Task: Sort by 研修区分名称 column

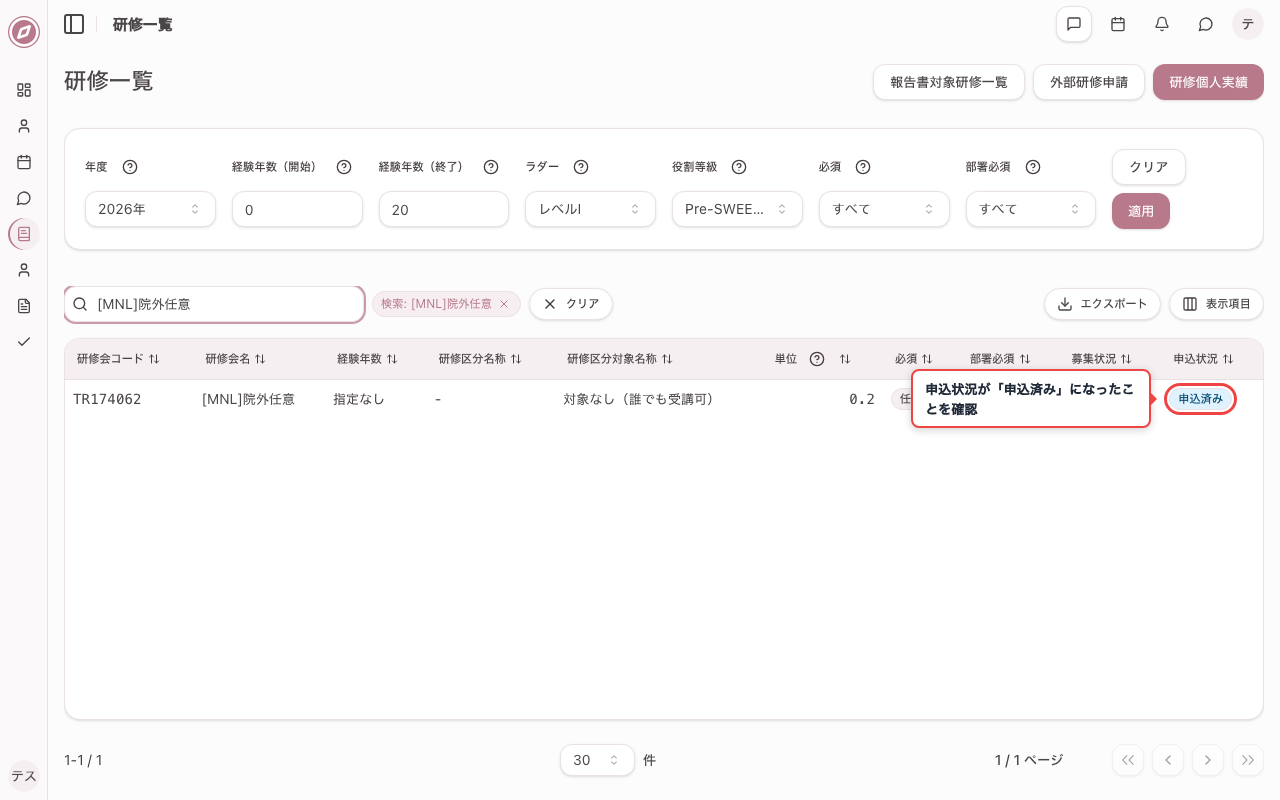Action: click(479, 359)
